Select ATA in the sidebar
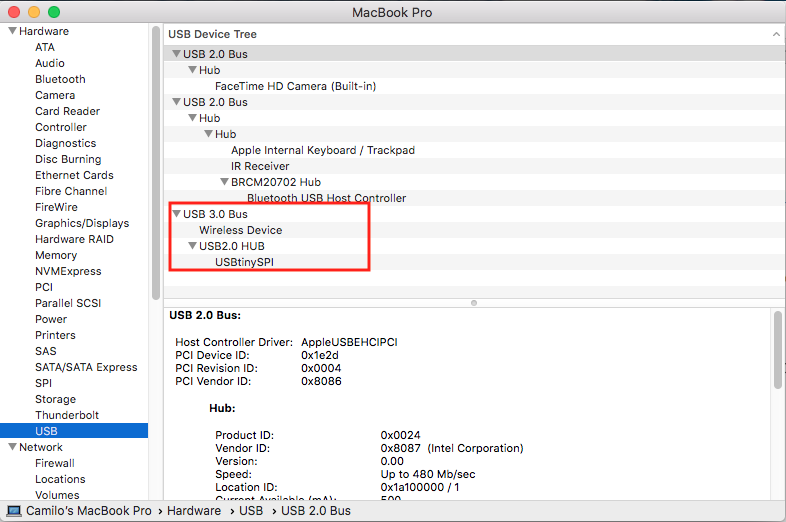The width and height of the screenshot is (786, 522). click(45, 47)
